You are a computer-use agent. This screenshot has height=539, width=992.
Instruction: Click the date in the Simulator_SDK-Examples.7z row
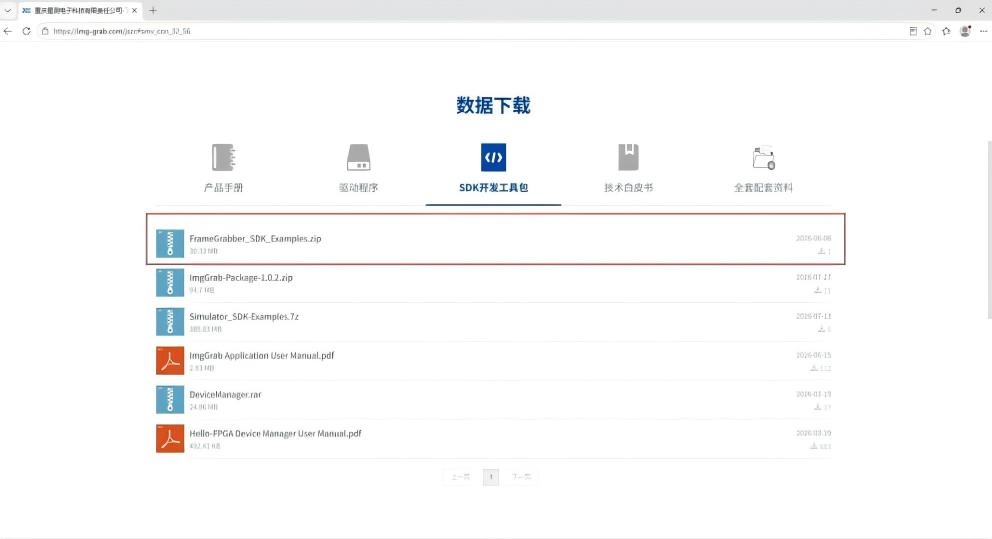(814, 316)
